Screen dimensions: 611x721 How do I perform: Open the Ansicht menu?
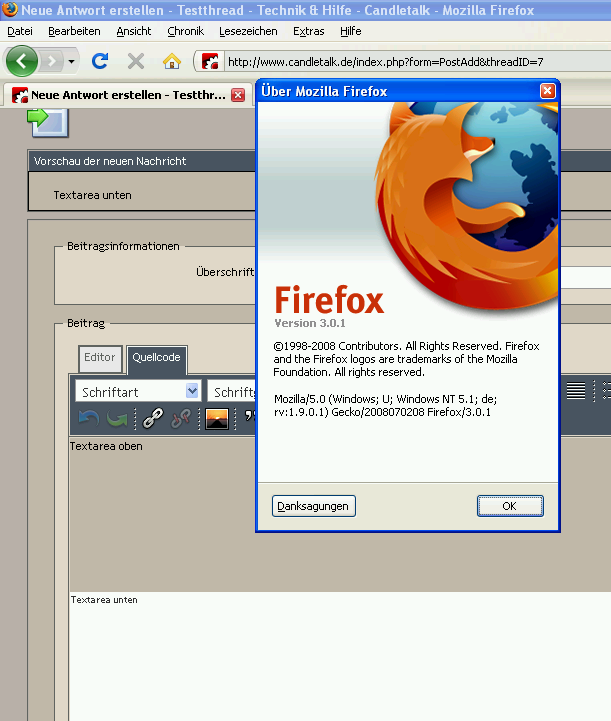pyautogui.click(x=134, y=31)
